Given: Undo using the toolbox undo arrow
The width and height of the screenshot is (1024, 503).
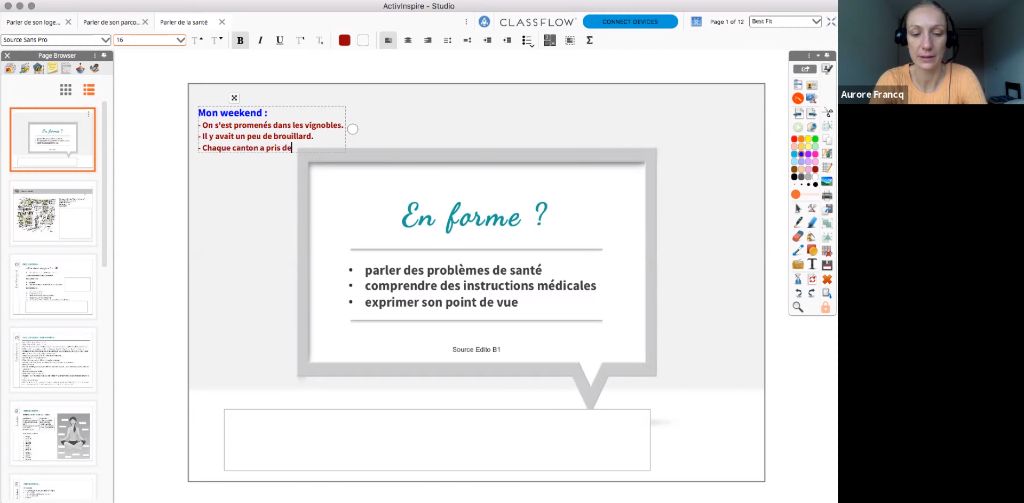Looking at the screenshot, I should (797, 293).
